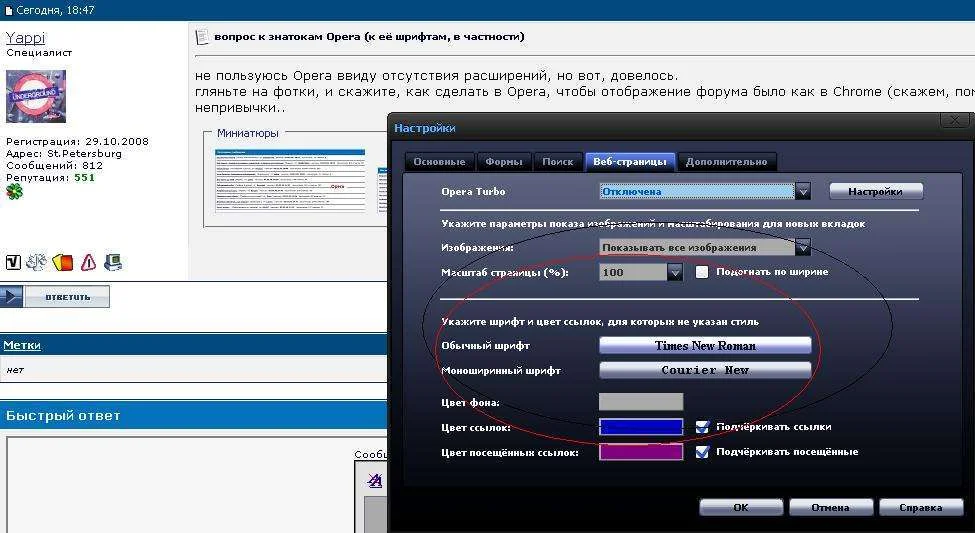Toggle the Подчёркивать ссылки checkbox
Screen dimensions: 975x533
pos(702,427)
